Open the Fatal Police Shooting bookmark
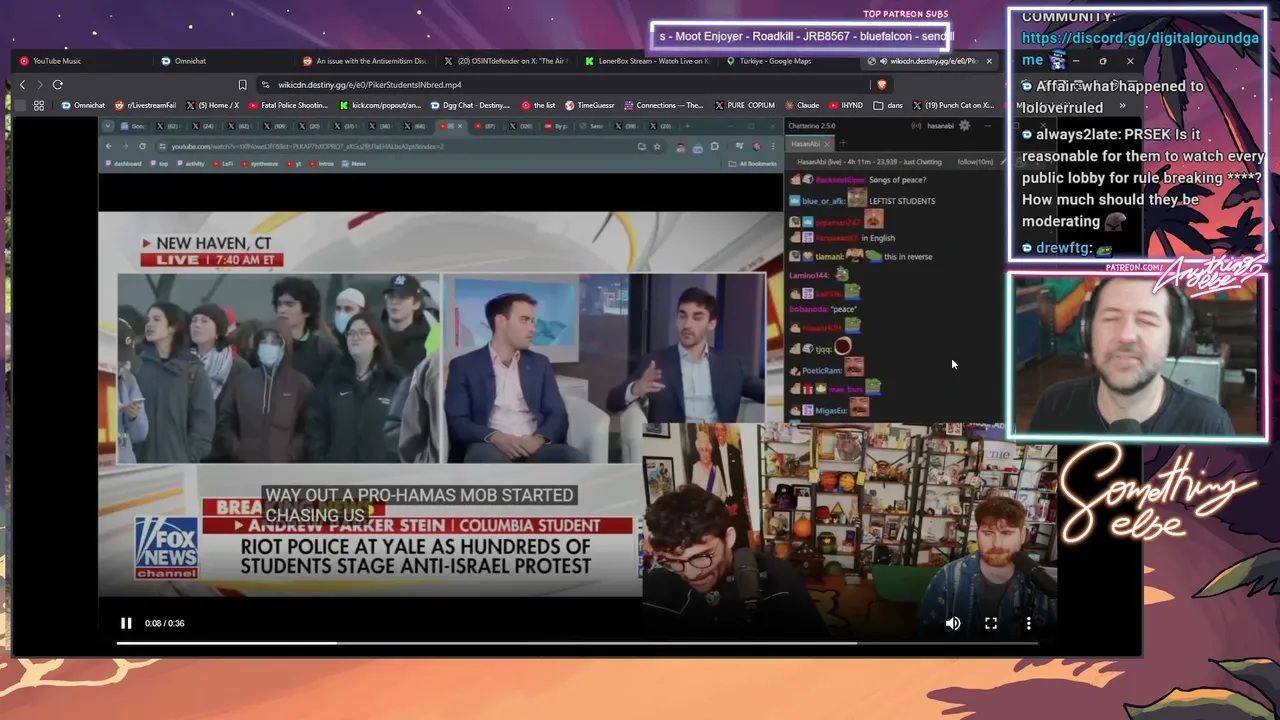 pos(289,105)
